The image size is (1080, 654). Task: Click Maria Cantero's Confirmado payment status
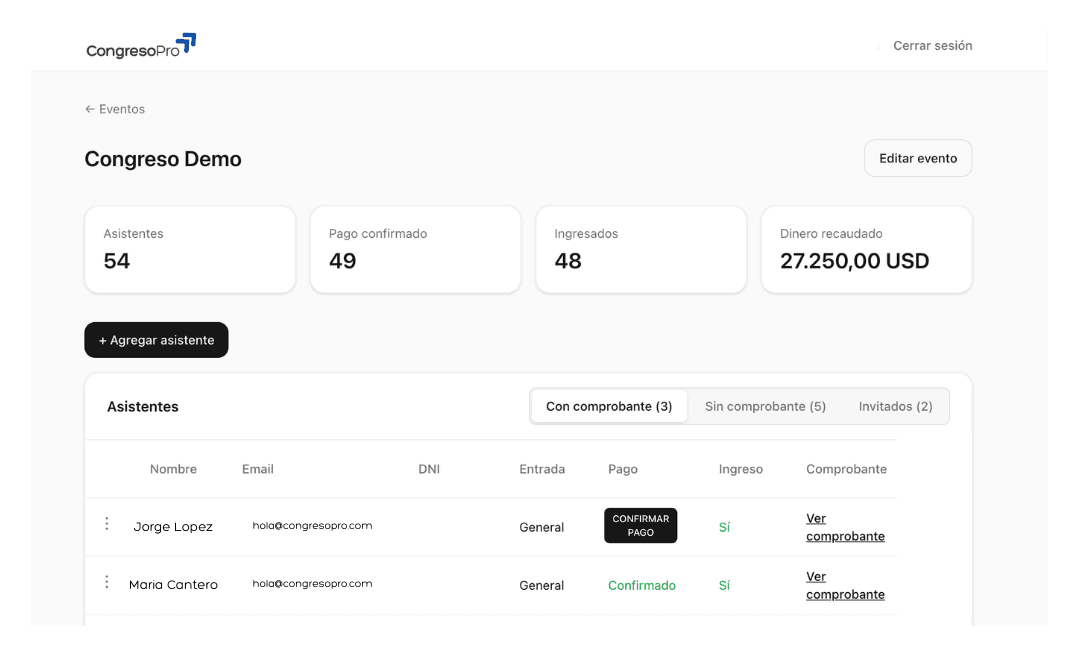point(641,586)
